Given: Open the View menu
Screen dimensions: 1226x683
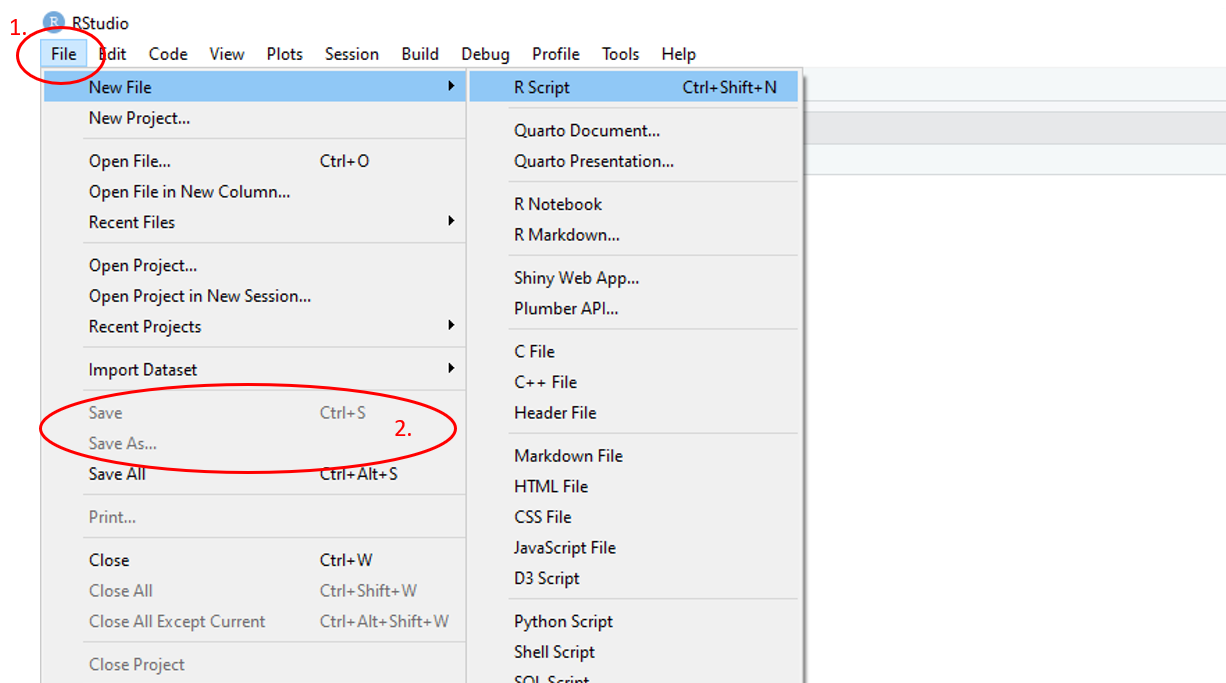Looking at the screenshot, I should (x=227, y=54).
